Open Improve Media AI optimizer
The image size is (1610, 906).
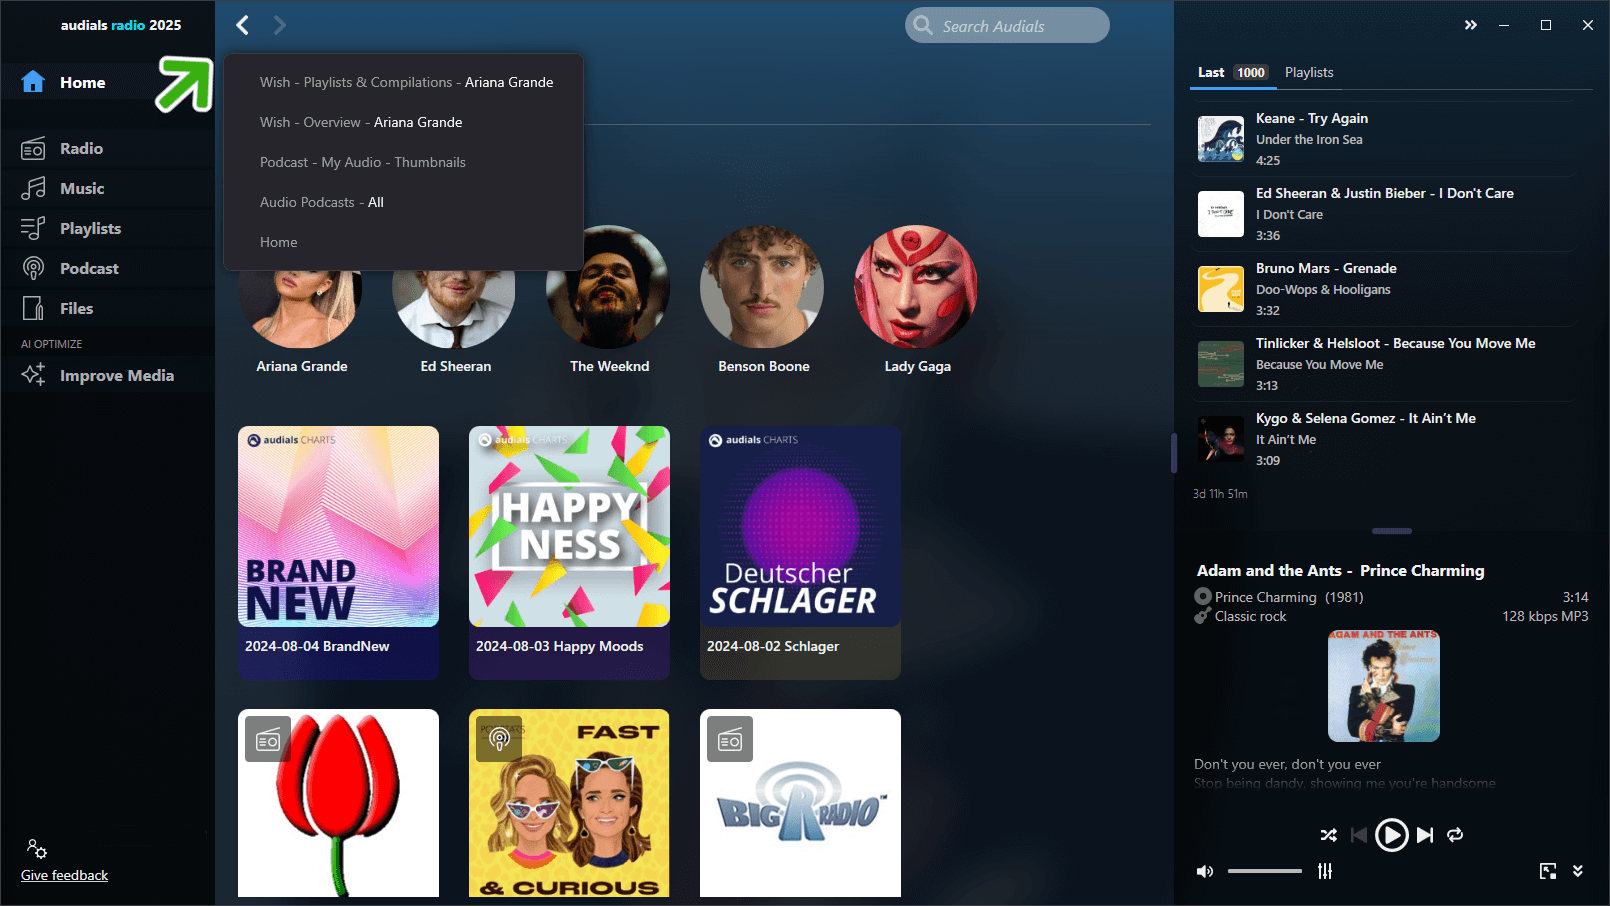[x=116, y=376]
